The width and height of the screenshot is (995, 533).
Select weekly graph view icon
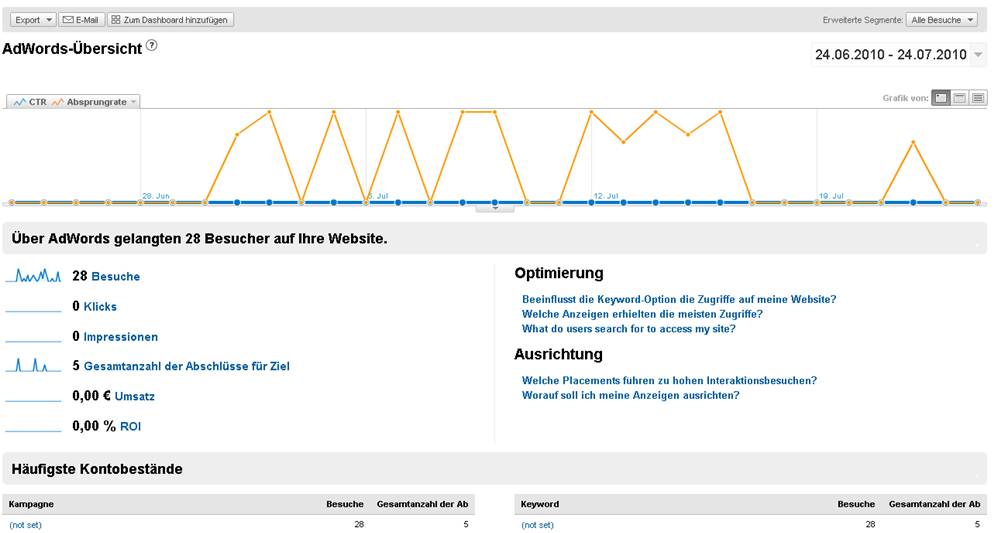(959, 98)
